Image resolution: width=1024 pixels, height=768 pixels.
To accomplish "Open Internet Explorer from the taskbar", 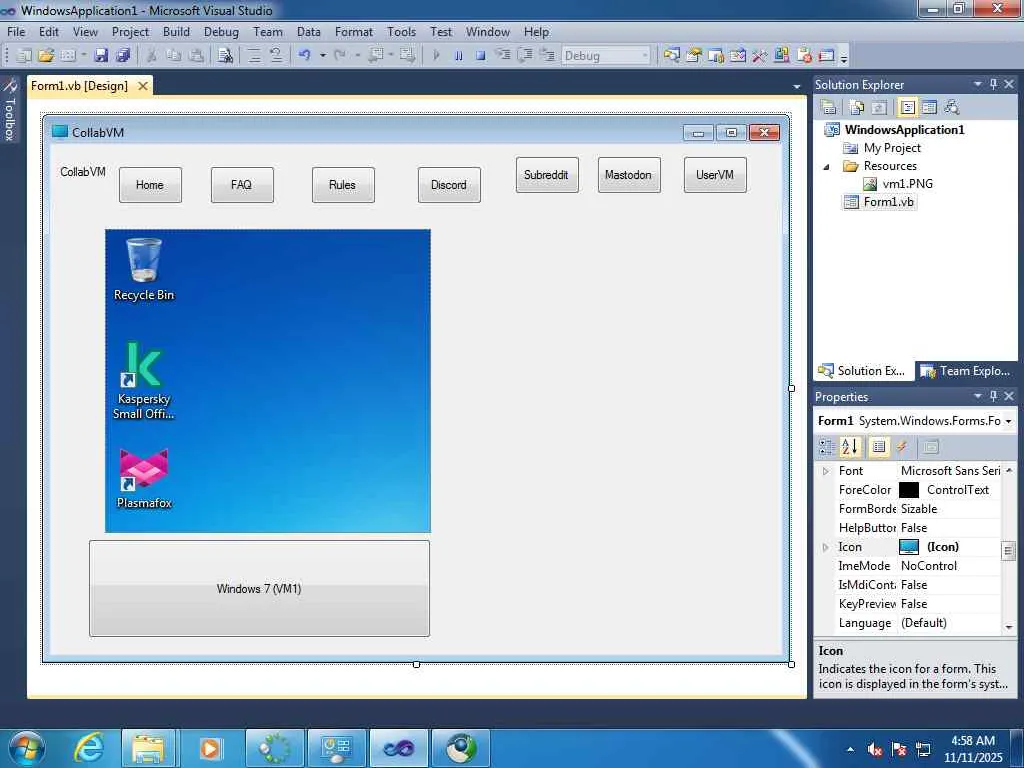I will [88, 748].
